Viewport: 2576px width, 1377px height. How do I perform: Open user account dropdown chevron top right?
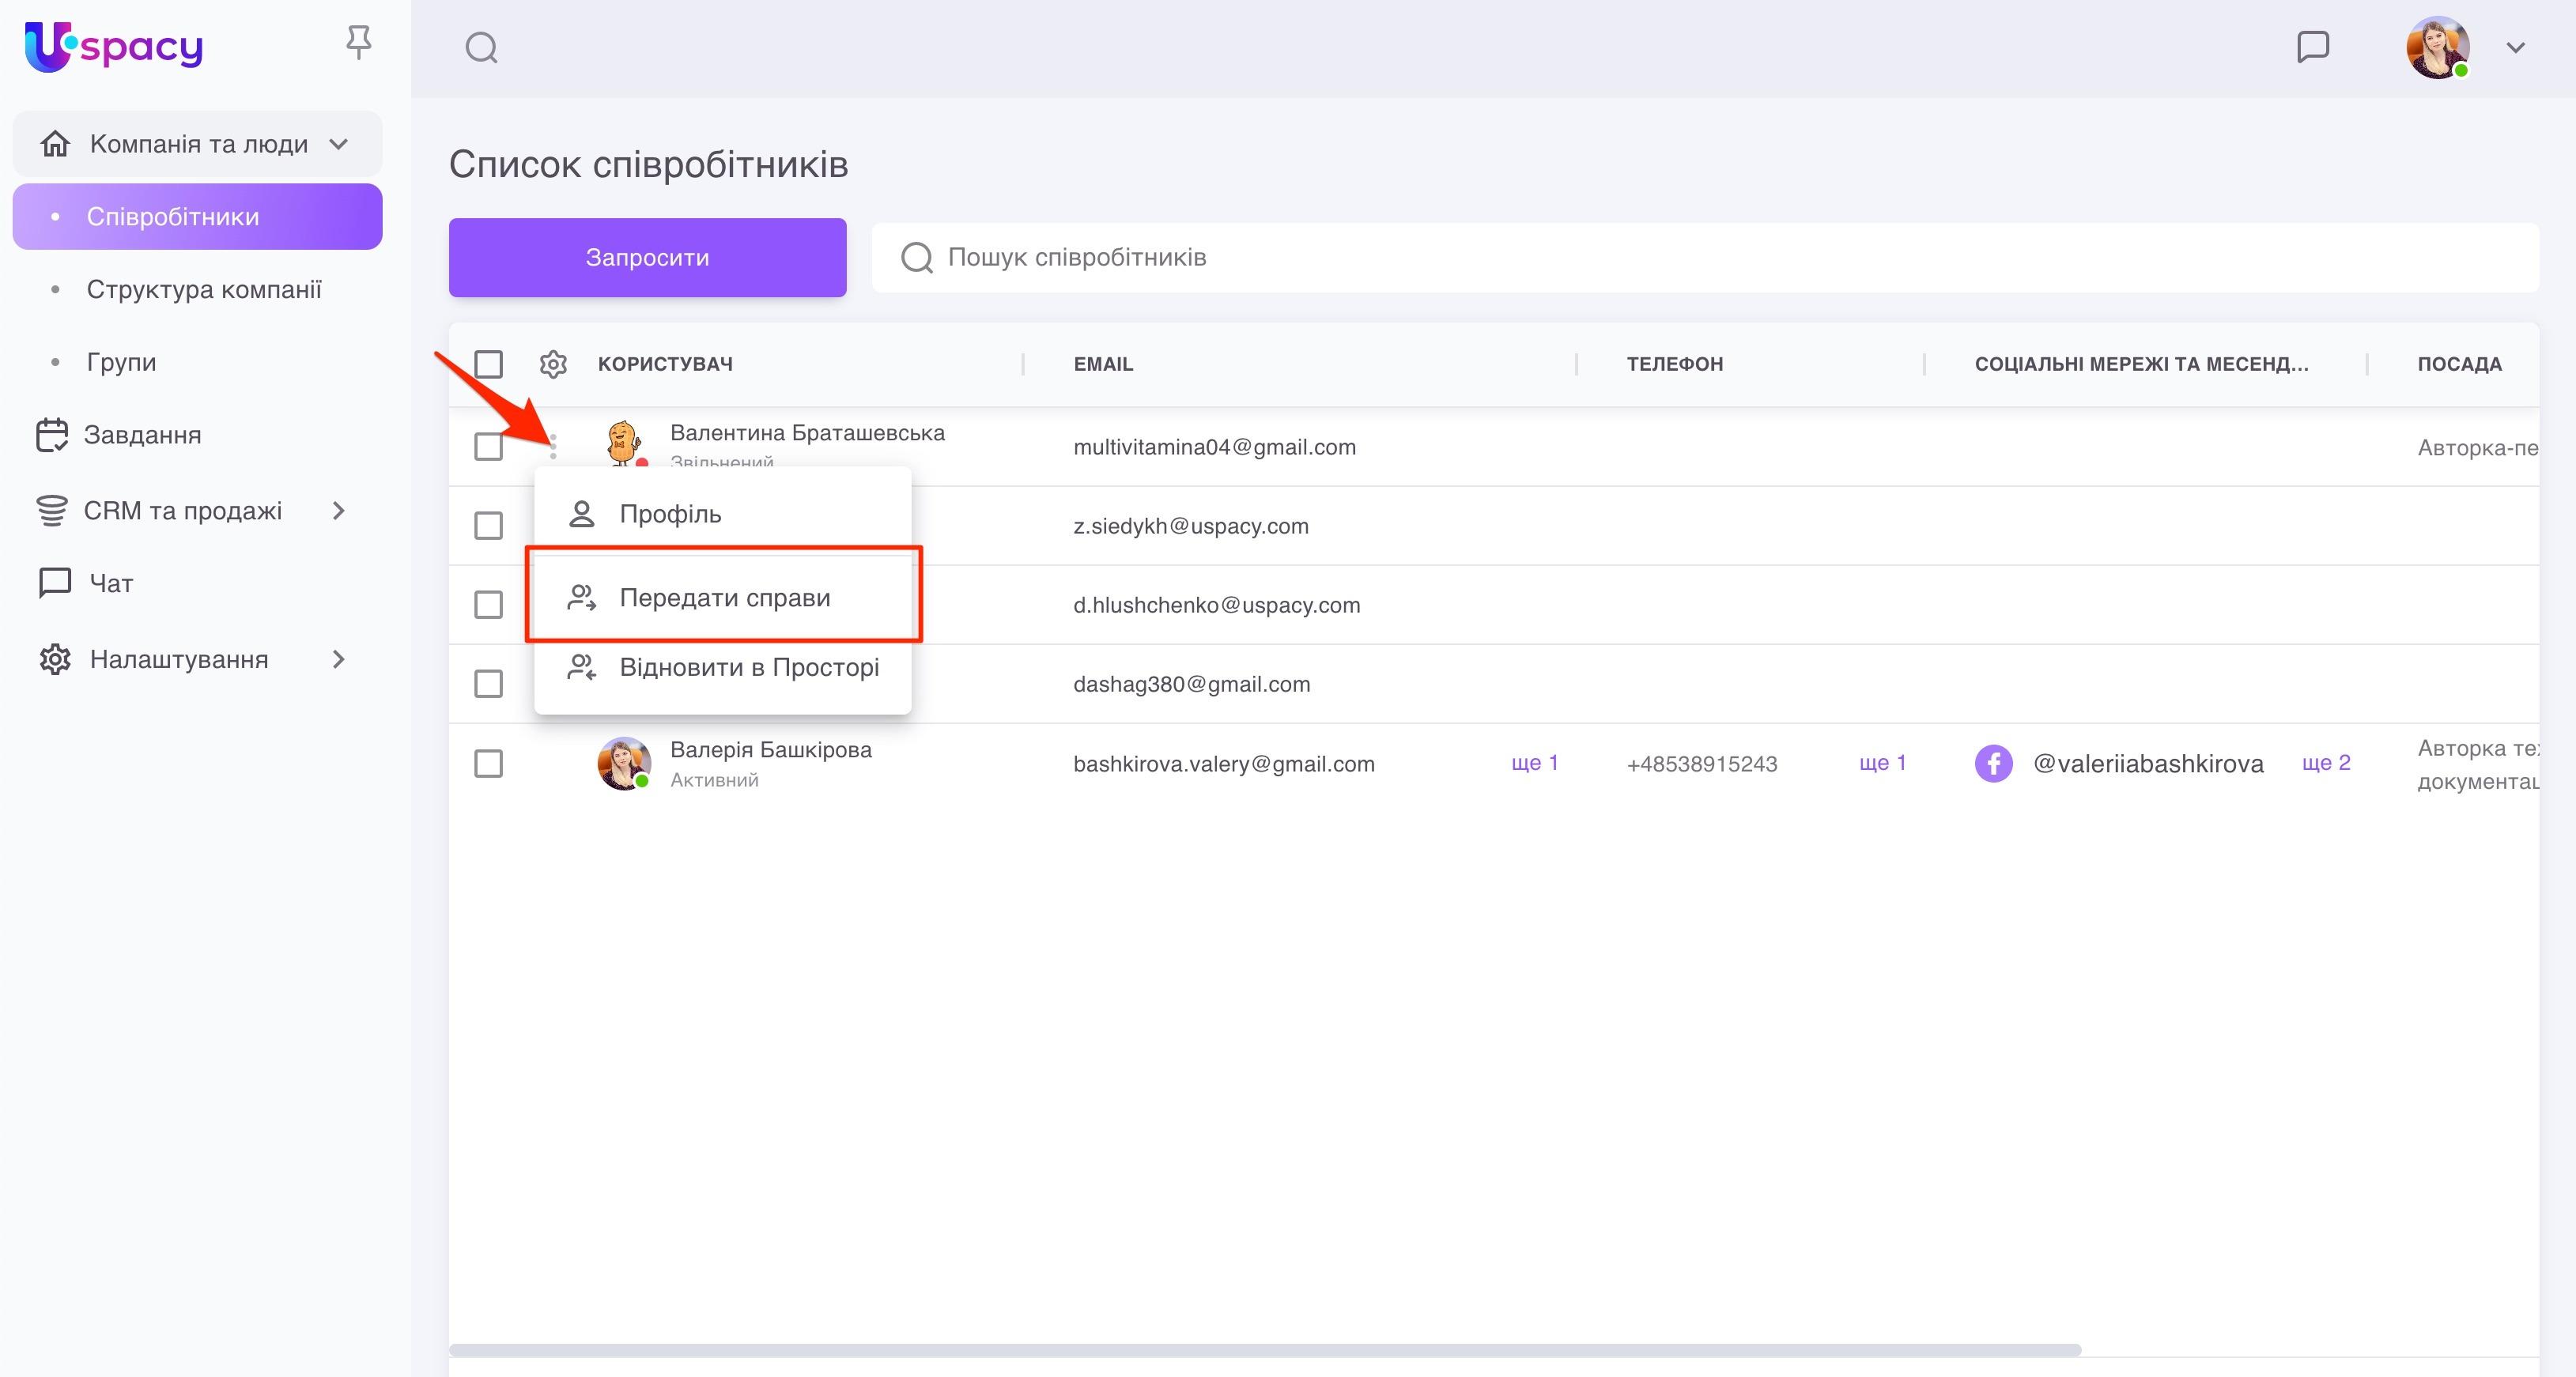click(2516, 47)
